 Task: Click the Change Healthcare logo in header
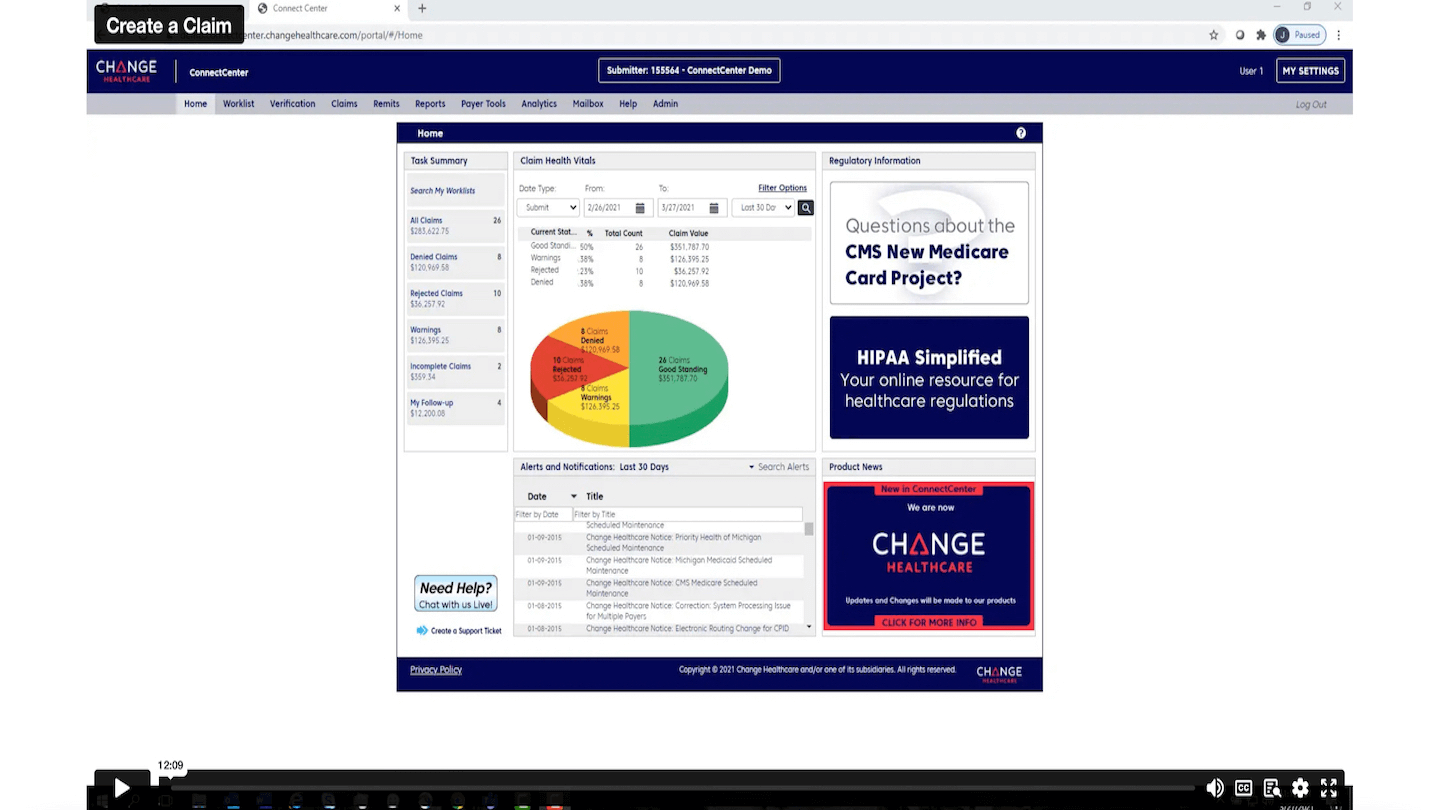coord(126,71)
